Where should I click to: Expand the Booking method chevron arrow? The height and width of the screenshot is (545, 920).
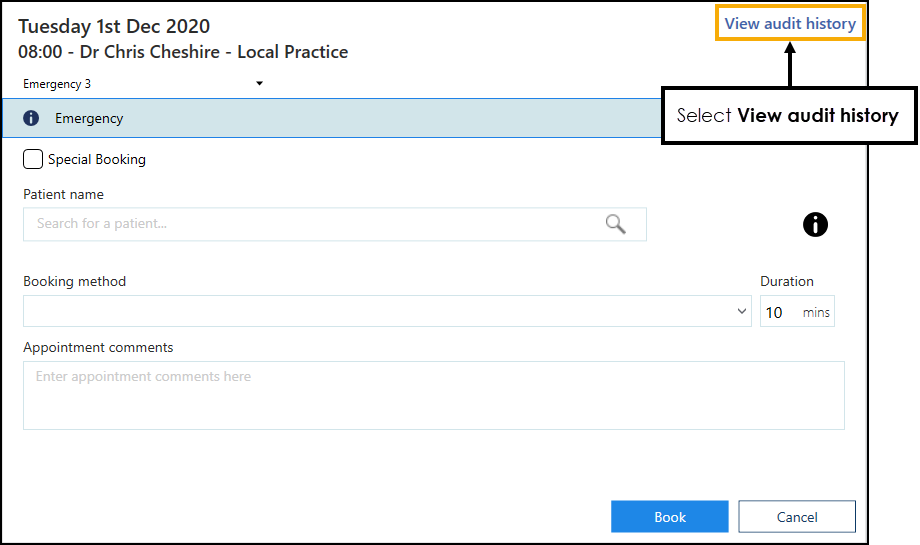[742, 312]
